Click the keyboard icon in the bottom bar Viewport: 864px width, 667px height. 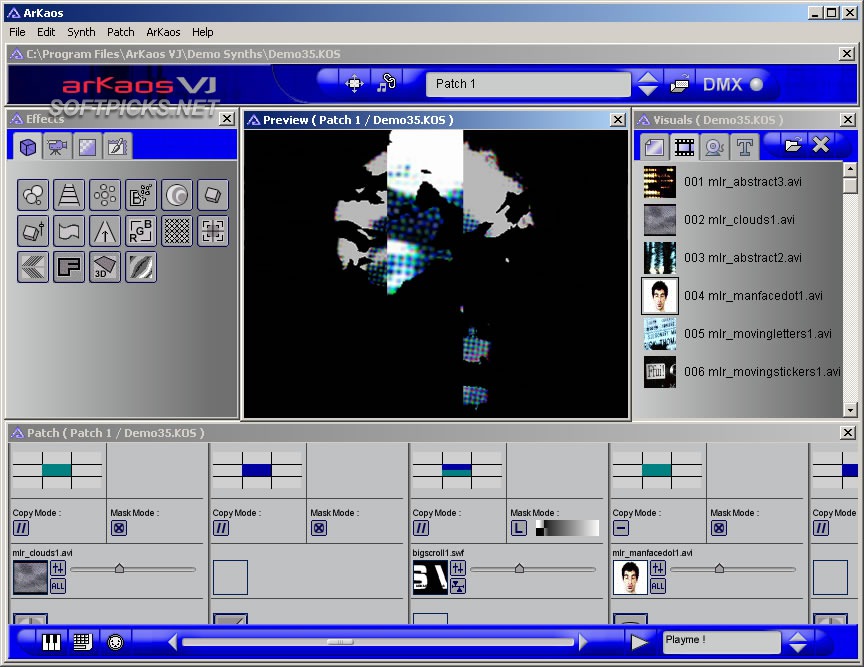click(82, 642)
